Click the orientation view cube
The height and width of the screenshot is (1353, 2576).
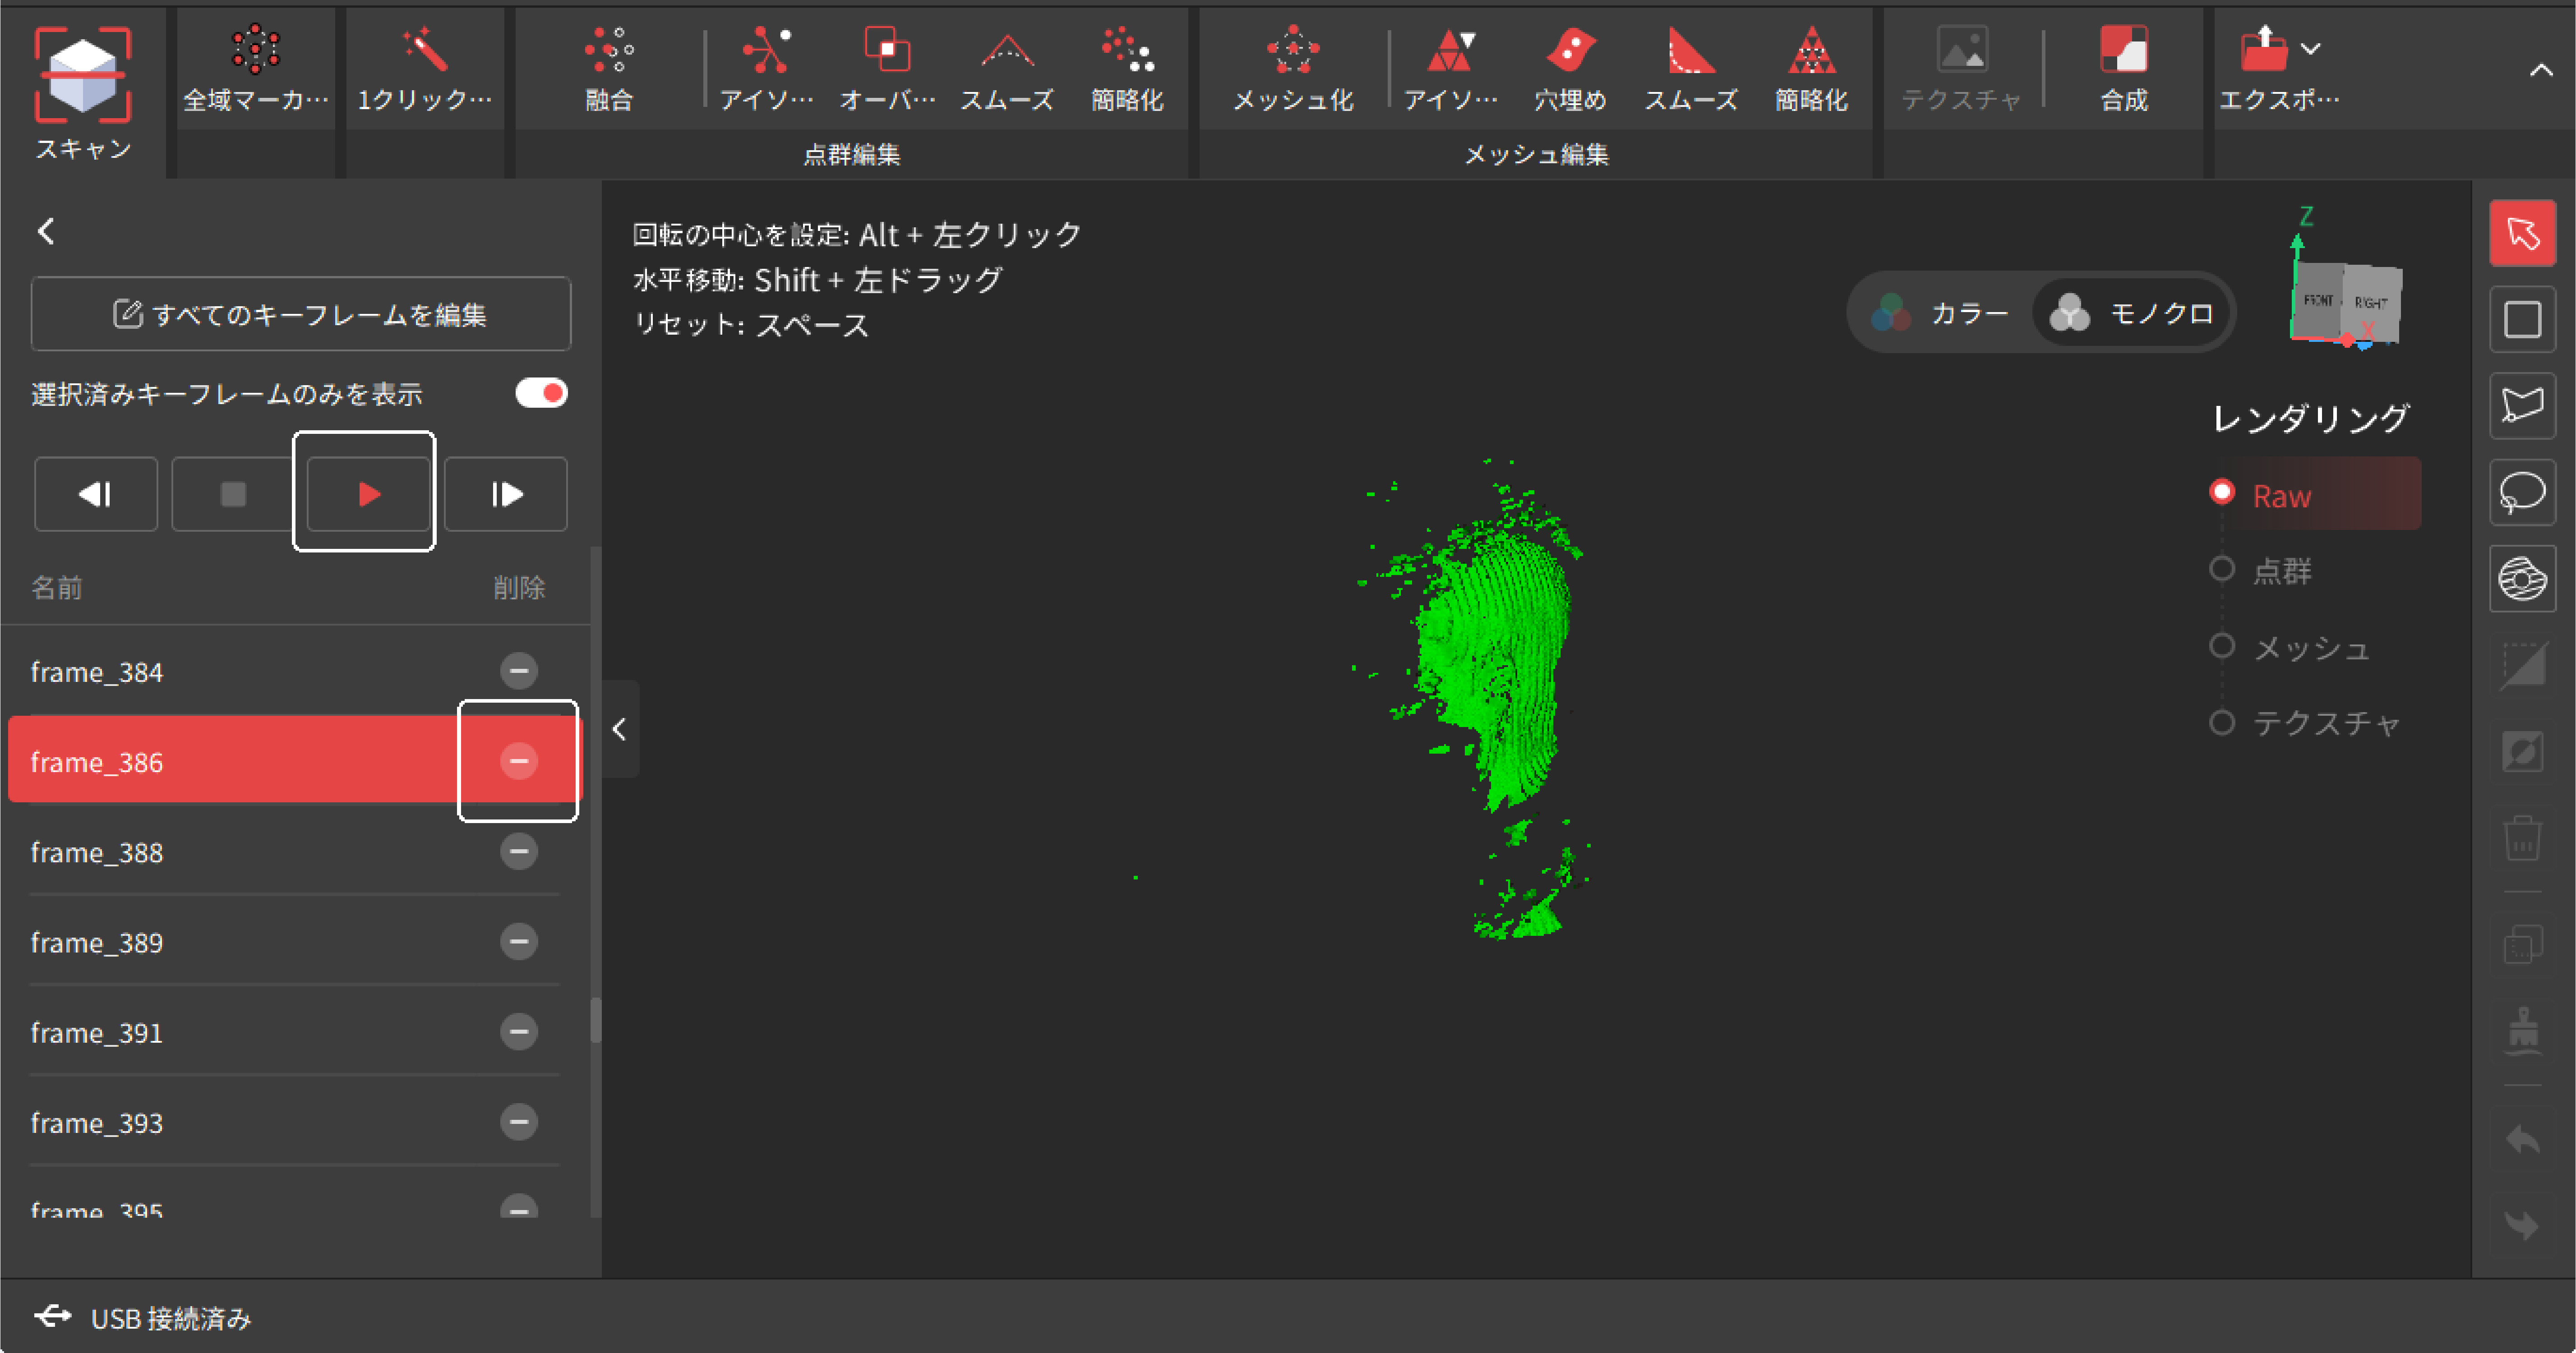click(x=2346, y=302)
